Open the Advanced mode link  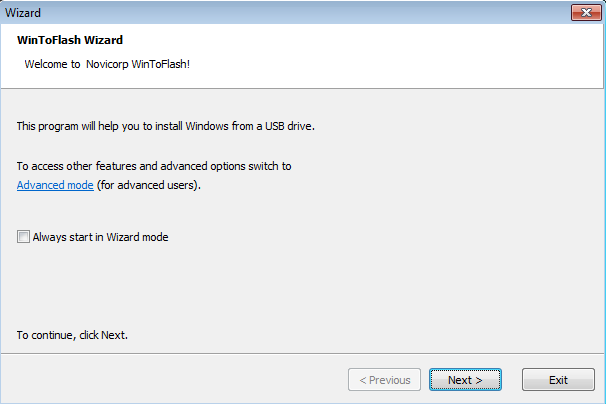click(x=55, y=185)
